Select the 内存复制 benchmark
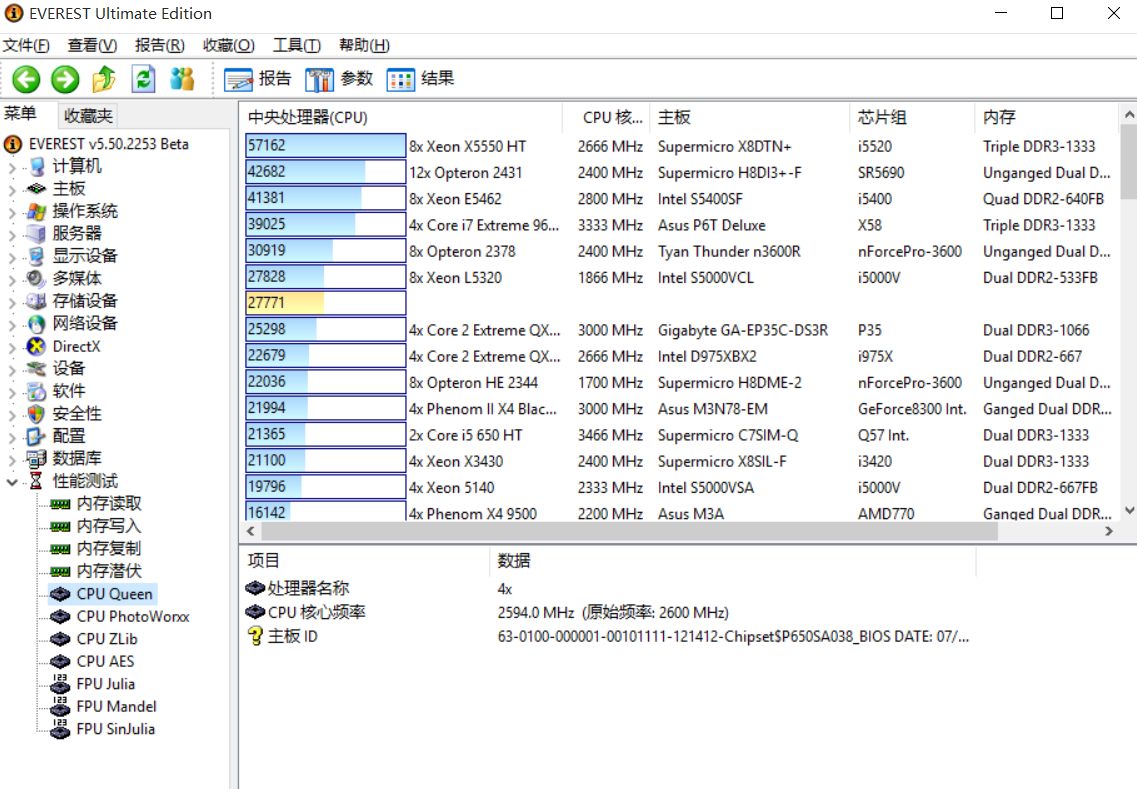Image resolution: width=1137 pixels, height=789 pixels. [109, 548]
